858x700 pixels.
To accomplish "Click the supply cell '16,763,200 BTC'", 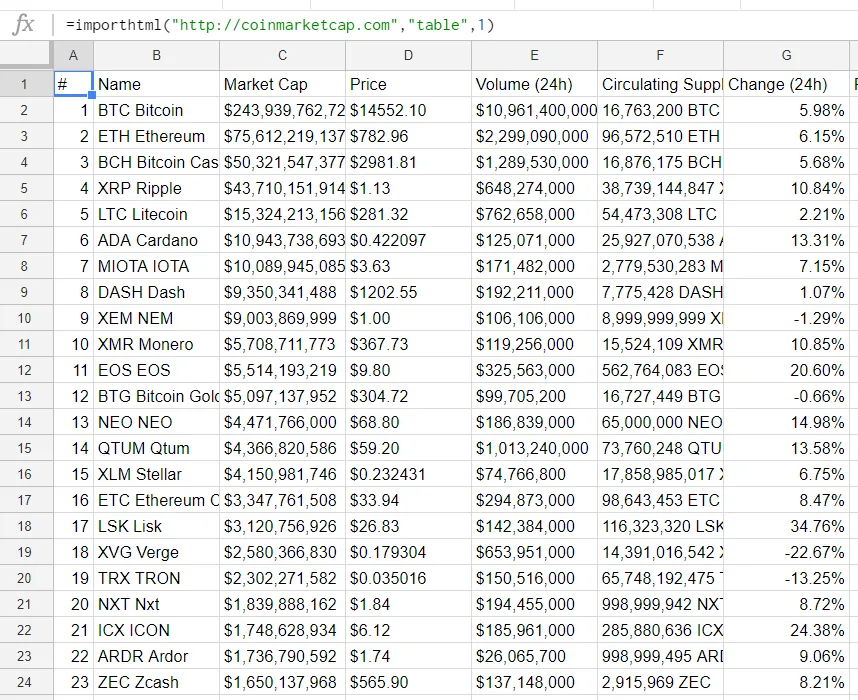I will 660,111.
